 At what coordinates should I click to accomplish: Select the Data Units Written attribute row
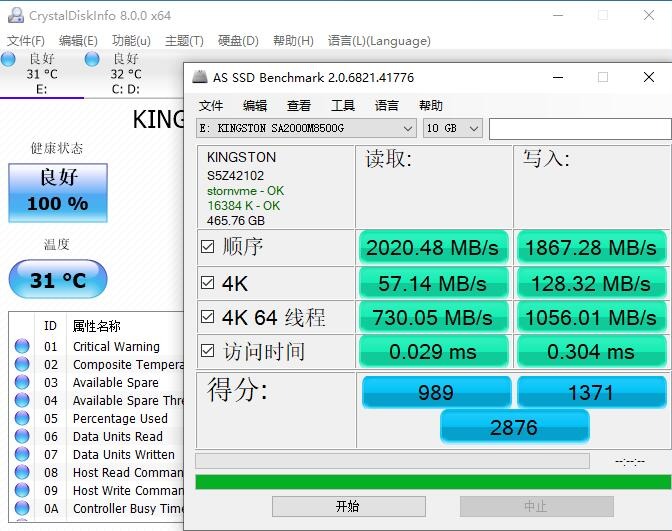96,454
